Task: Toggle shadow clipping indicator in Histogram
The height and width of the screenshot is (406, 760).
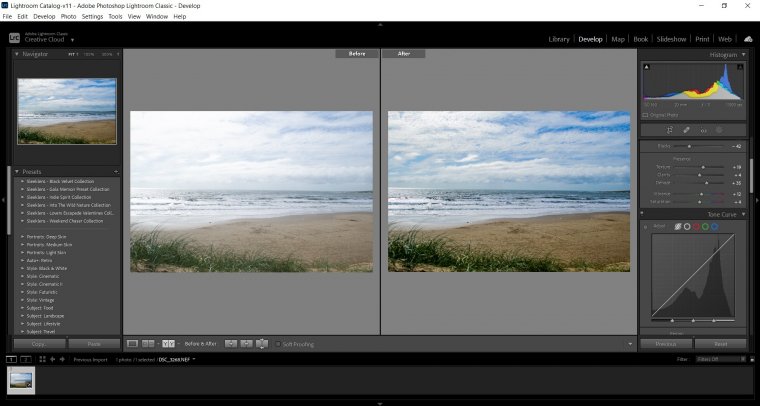Action: click(647, 67)
